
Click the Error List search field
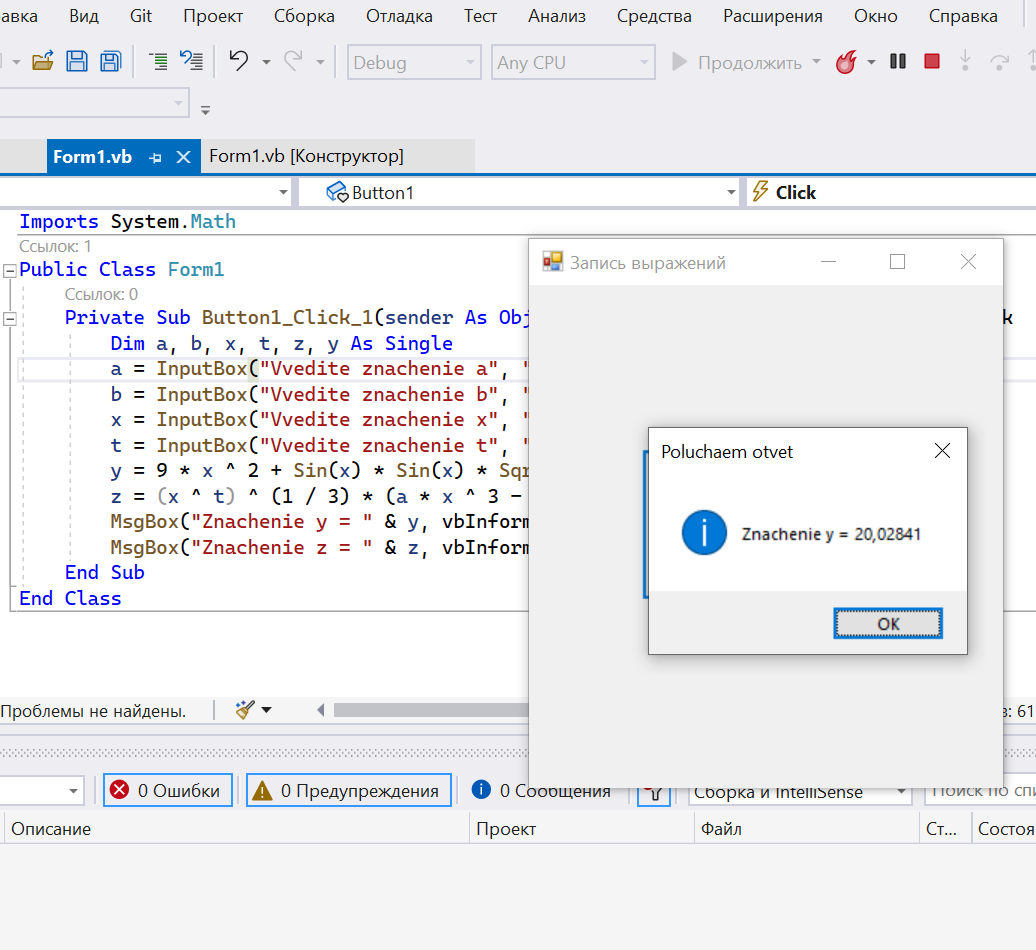click(980, 792)
